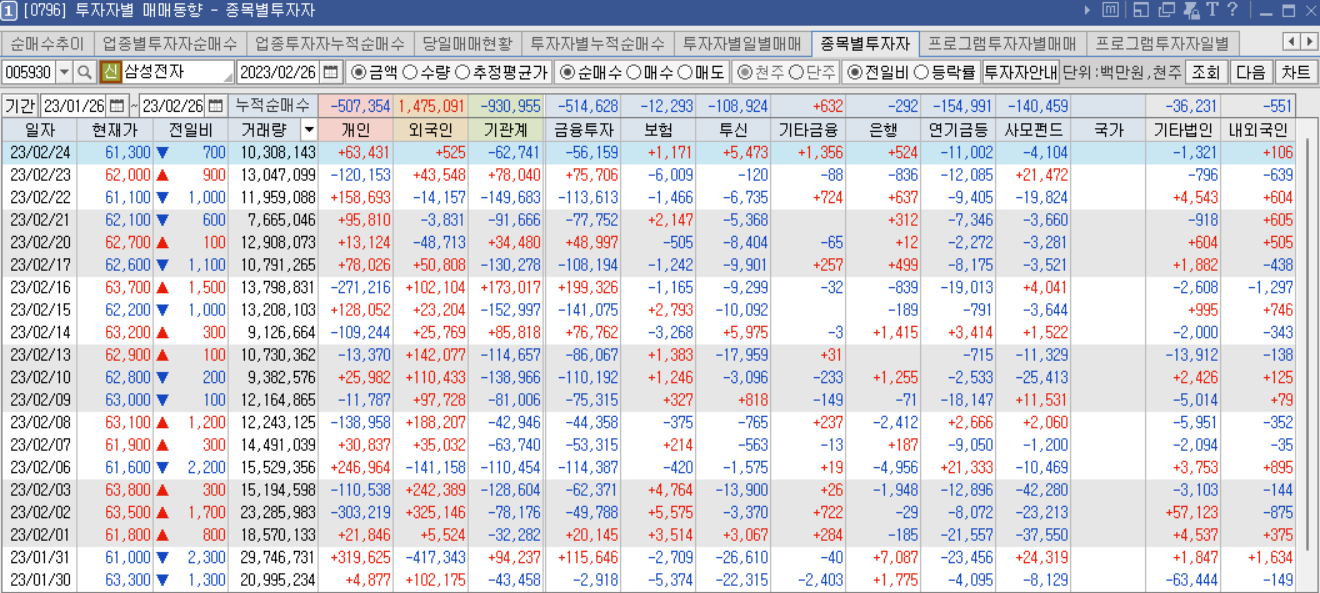This screenshot has height=593, width=1320.
Task: Switch to 투자자별일별매매 tab
Action: pyautogui.click(x=743, y=44)
